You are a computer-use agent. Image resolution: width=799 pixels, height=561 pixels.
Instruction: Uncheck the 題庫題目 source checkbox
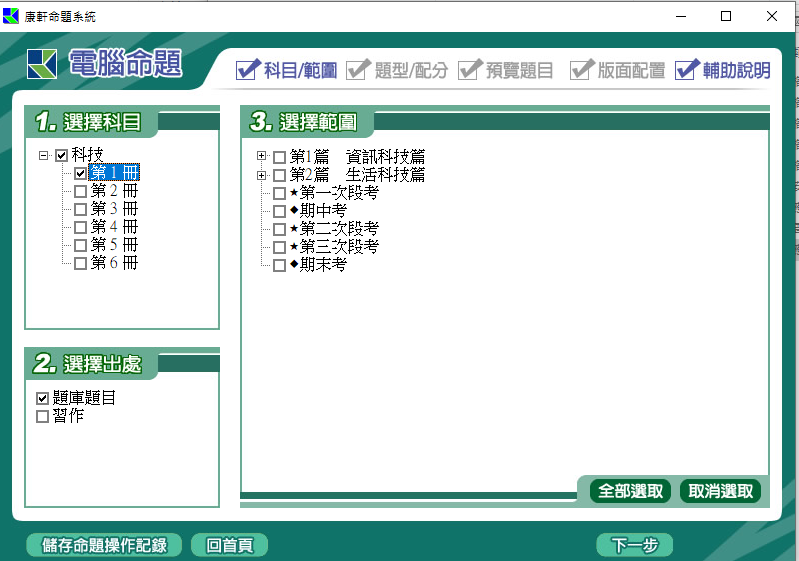tap(43, 398)
